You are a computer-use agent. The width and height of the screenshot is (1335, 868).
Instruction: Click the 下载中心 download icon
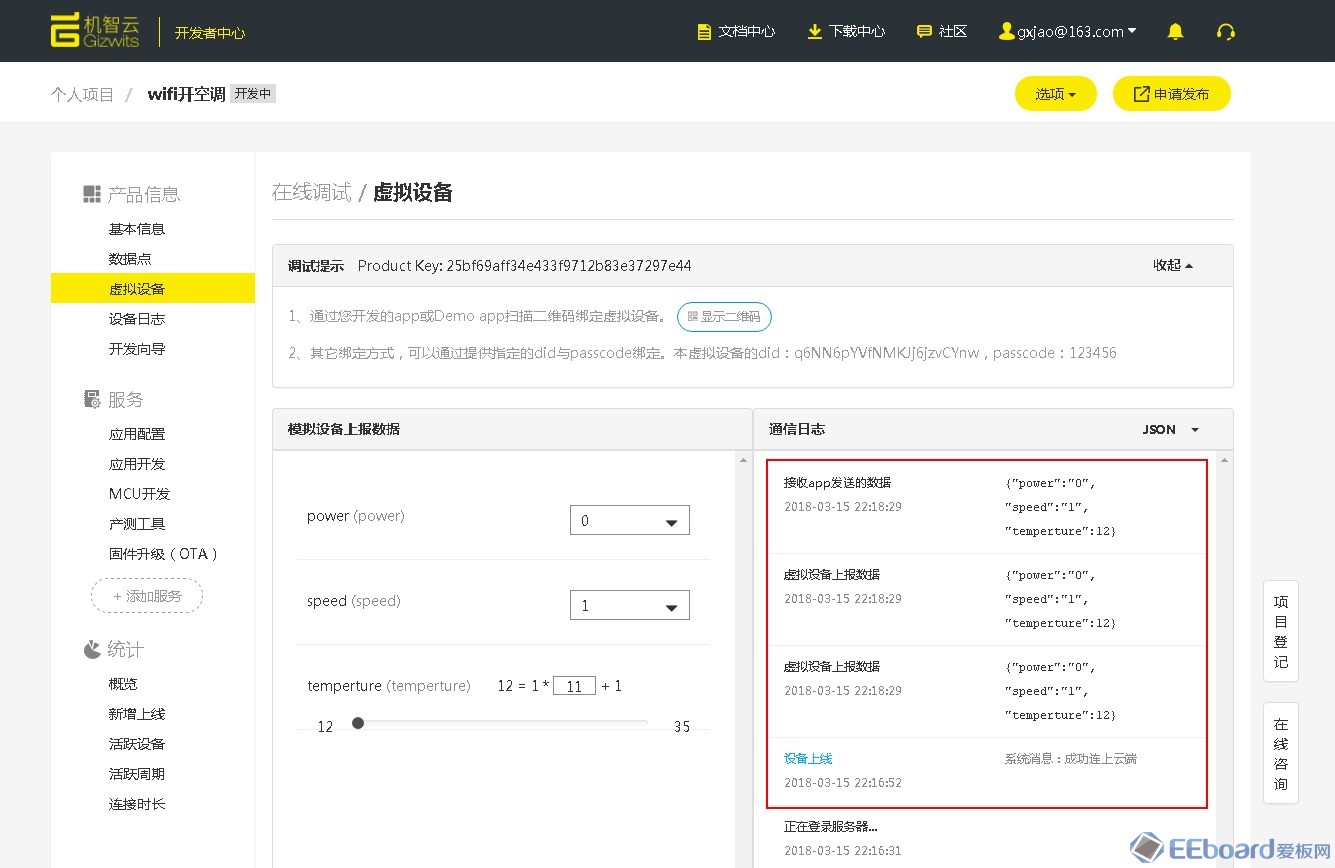[x=815, y=32]
